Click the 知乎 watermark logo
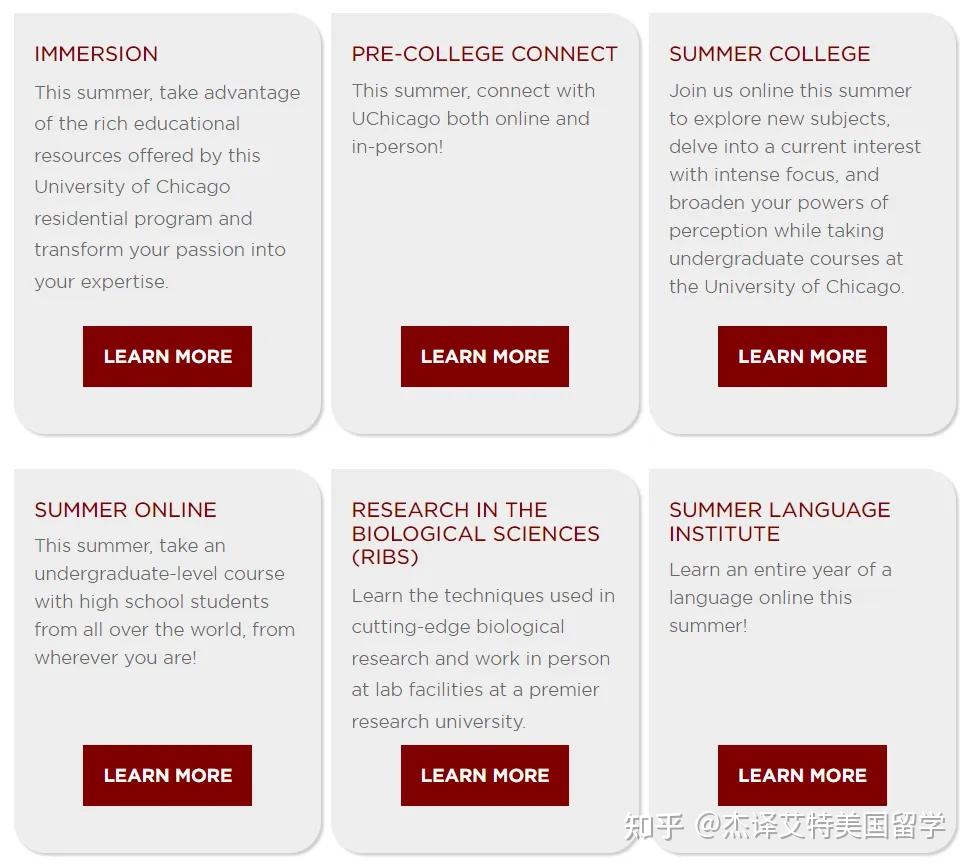The height and width of the screenshot is (866, 971). (654, 826)
